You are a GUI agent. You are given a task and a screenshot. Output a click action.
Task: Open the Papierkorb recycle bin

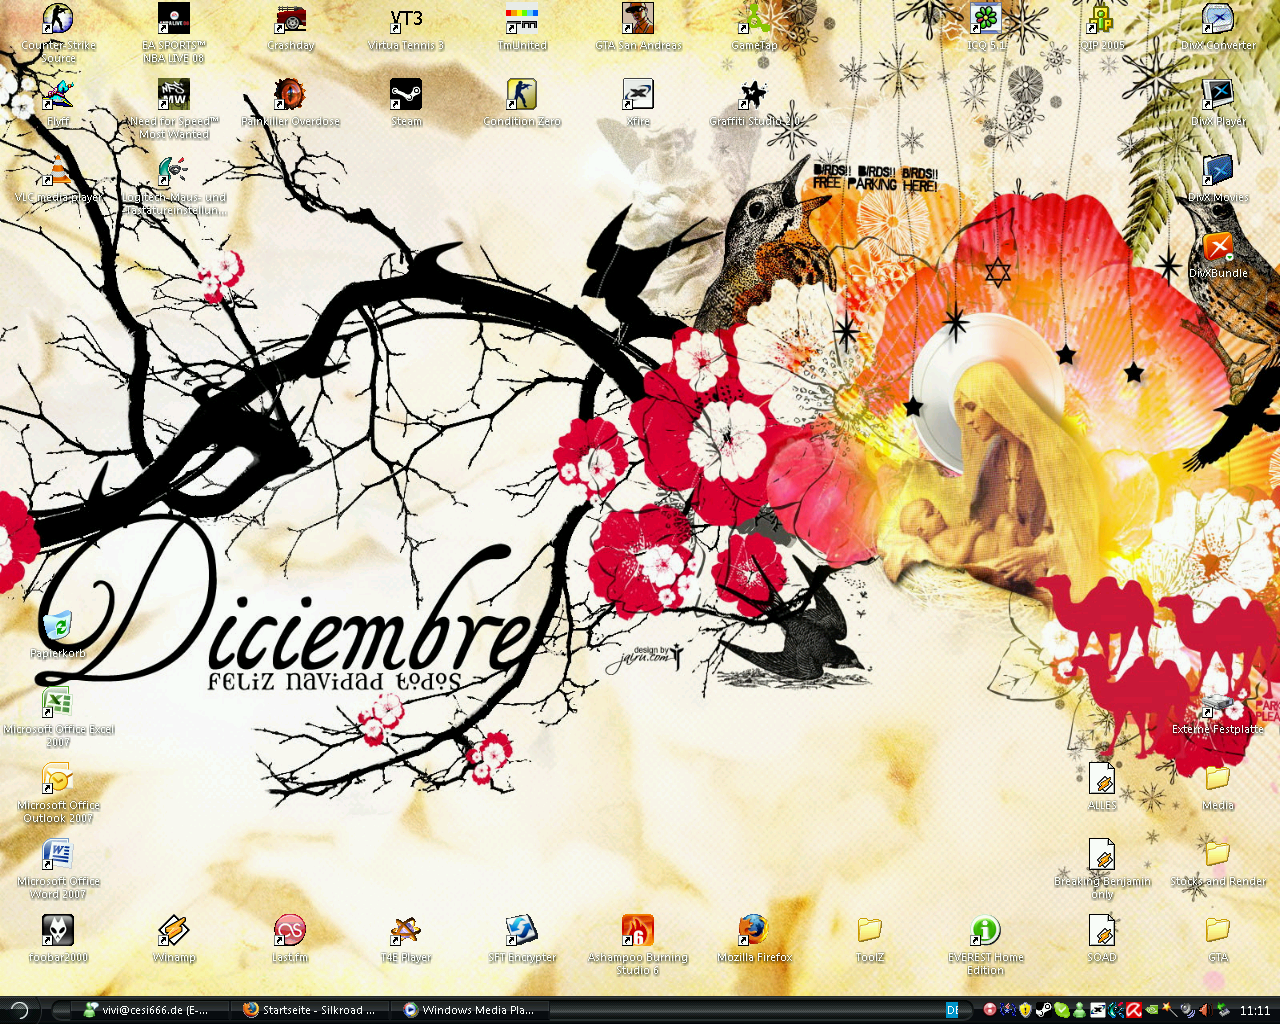(58, 627)
